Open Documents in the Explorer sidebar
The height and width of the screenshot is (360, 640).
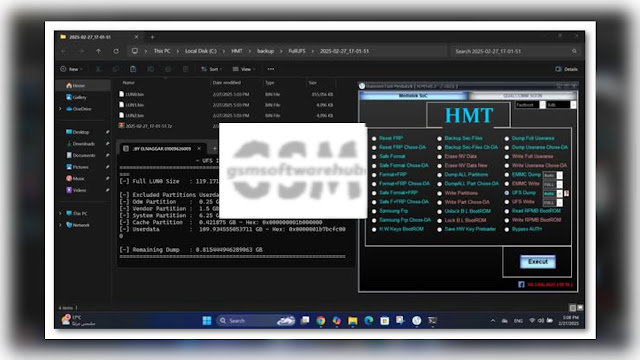coord(80,155)
